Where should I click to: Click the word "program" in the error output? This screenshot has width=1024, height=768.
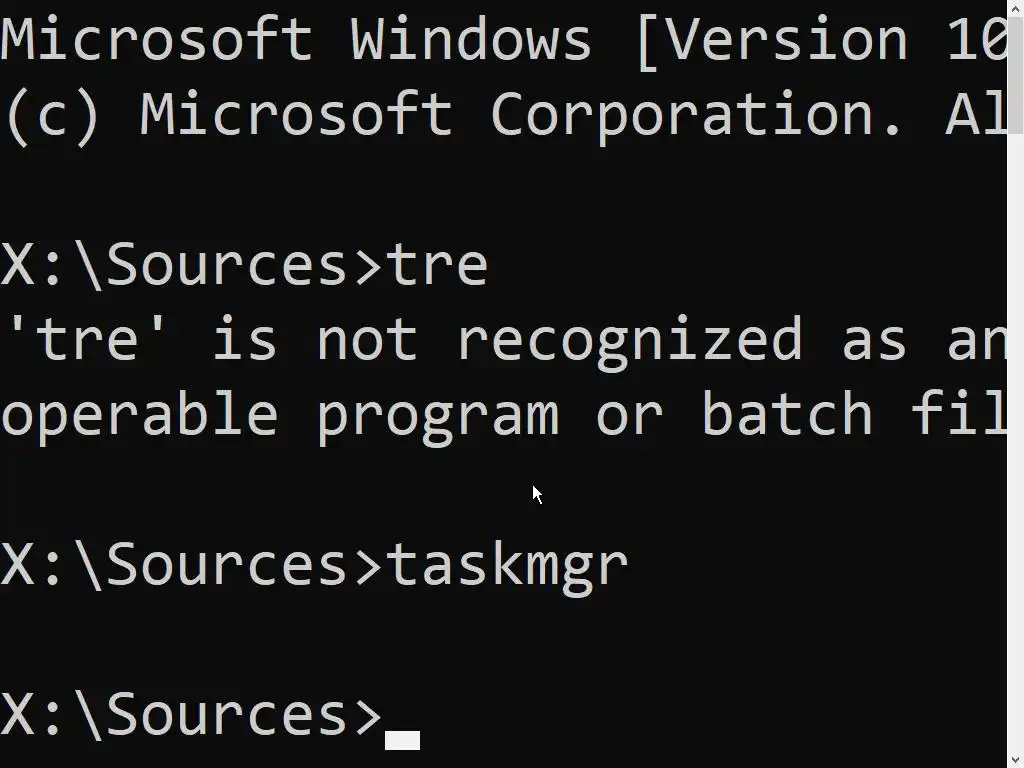tap(437, 415)
